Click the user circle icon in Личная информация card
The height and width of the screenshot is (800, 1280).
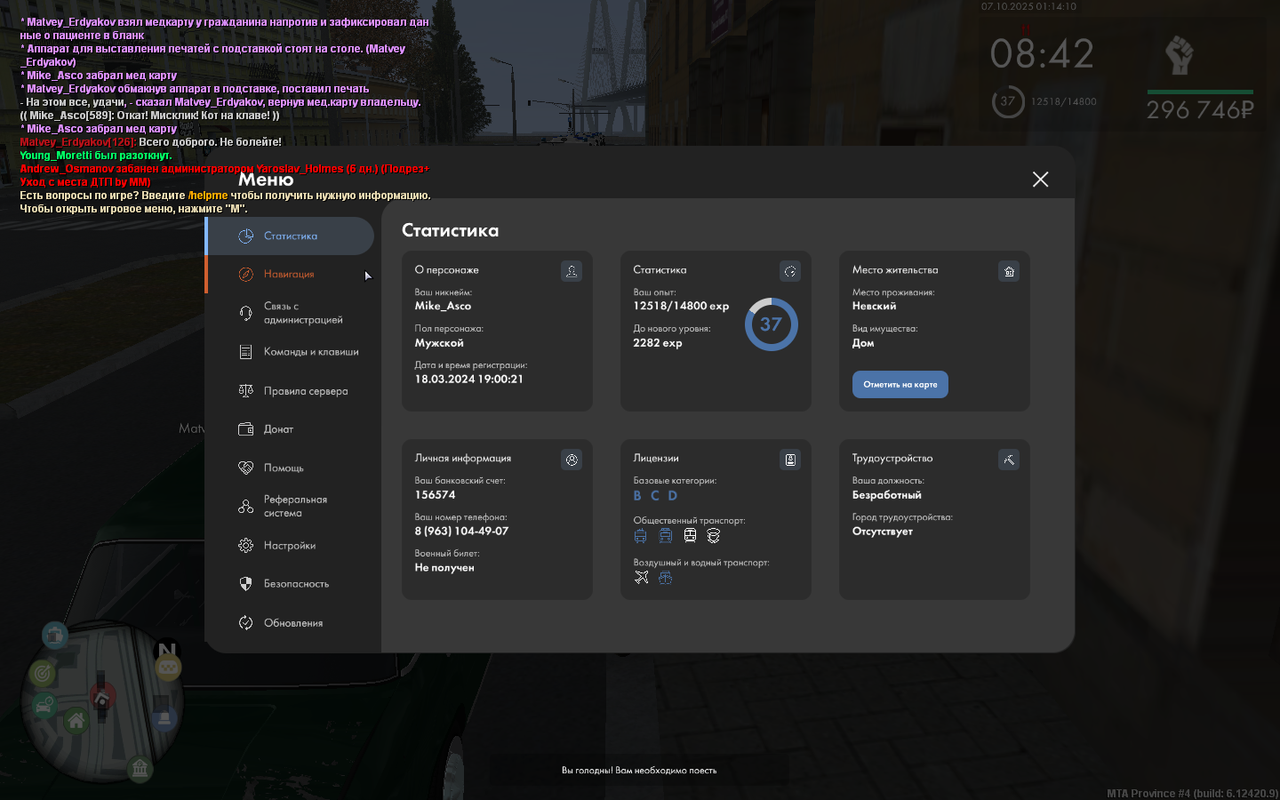[571, 459]
